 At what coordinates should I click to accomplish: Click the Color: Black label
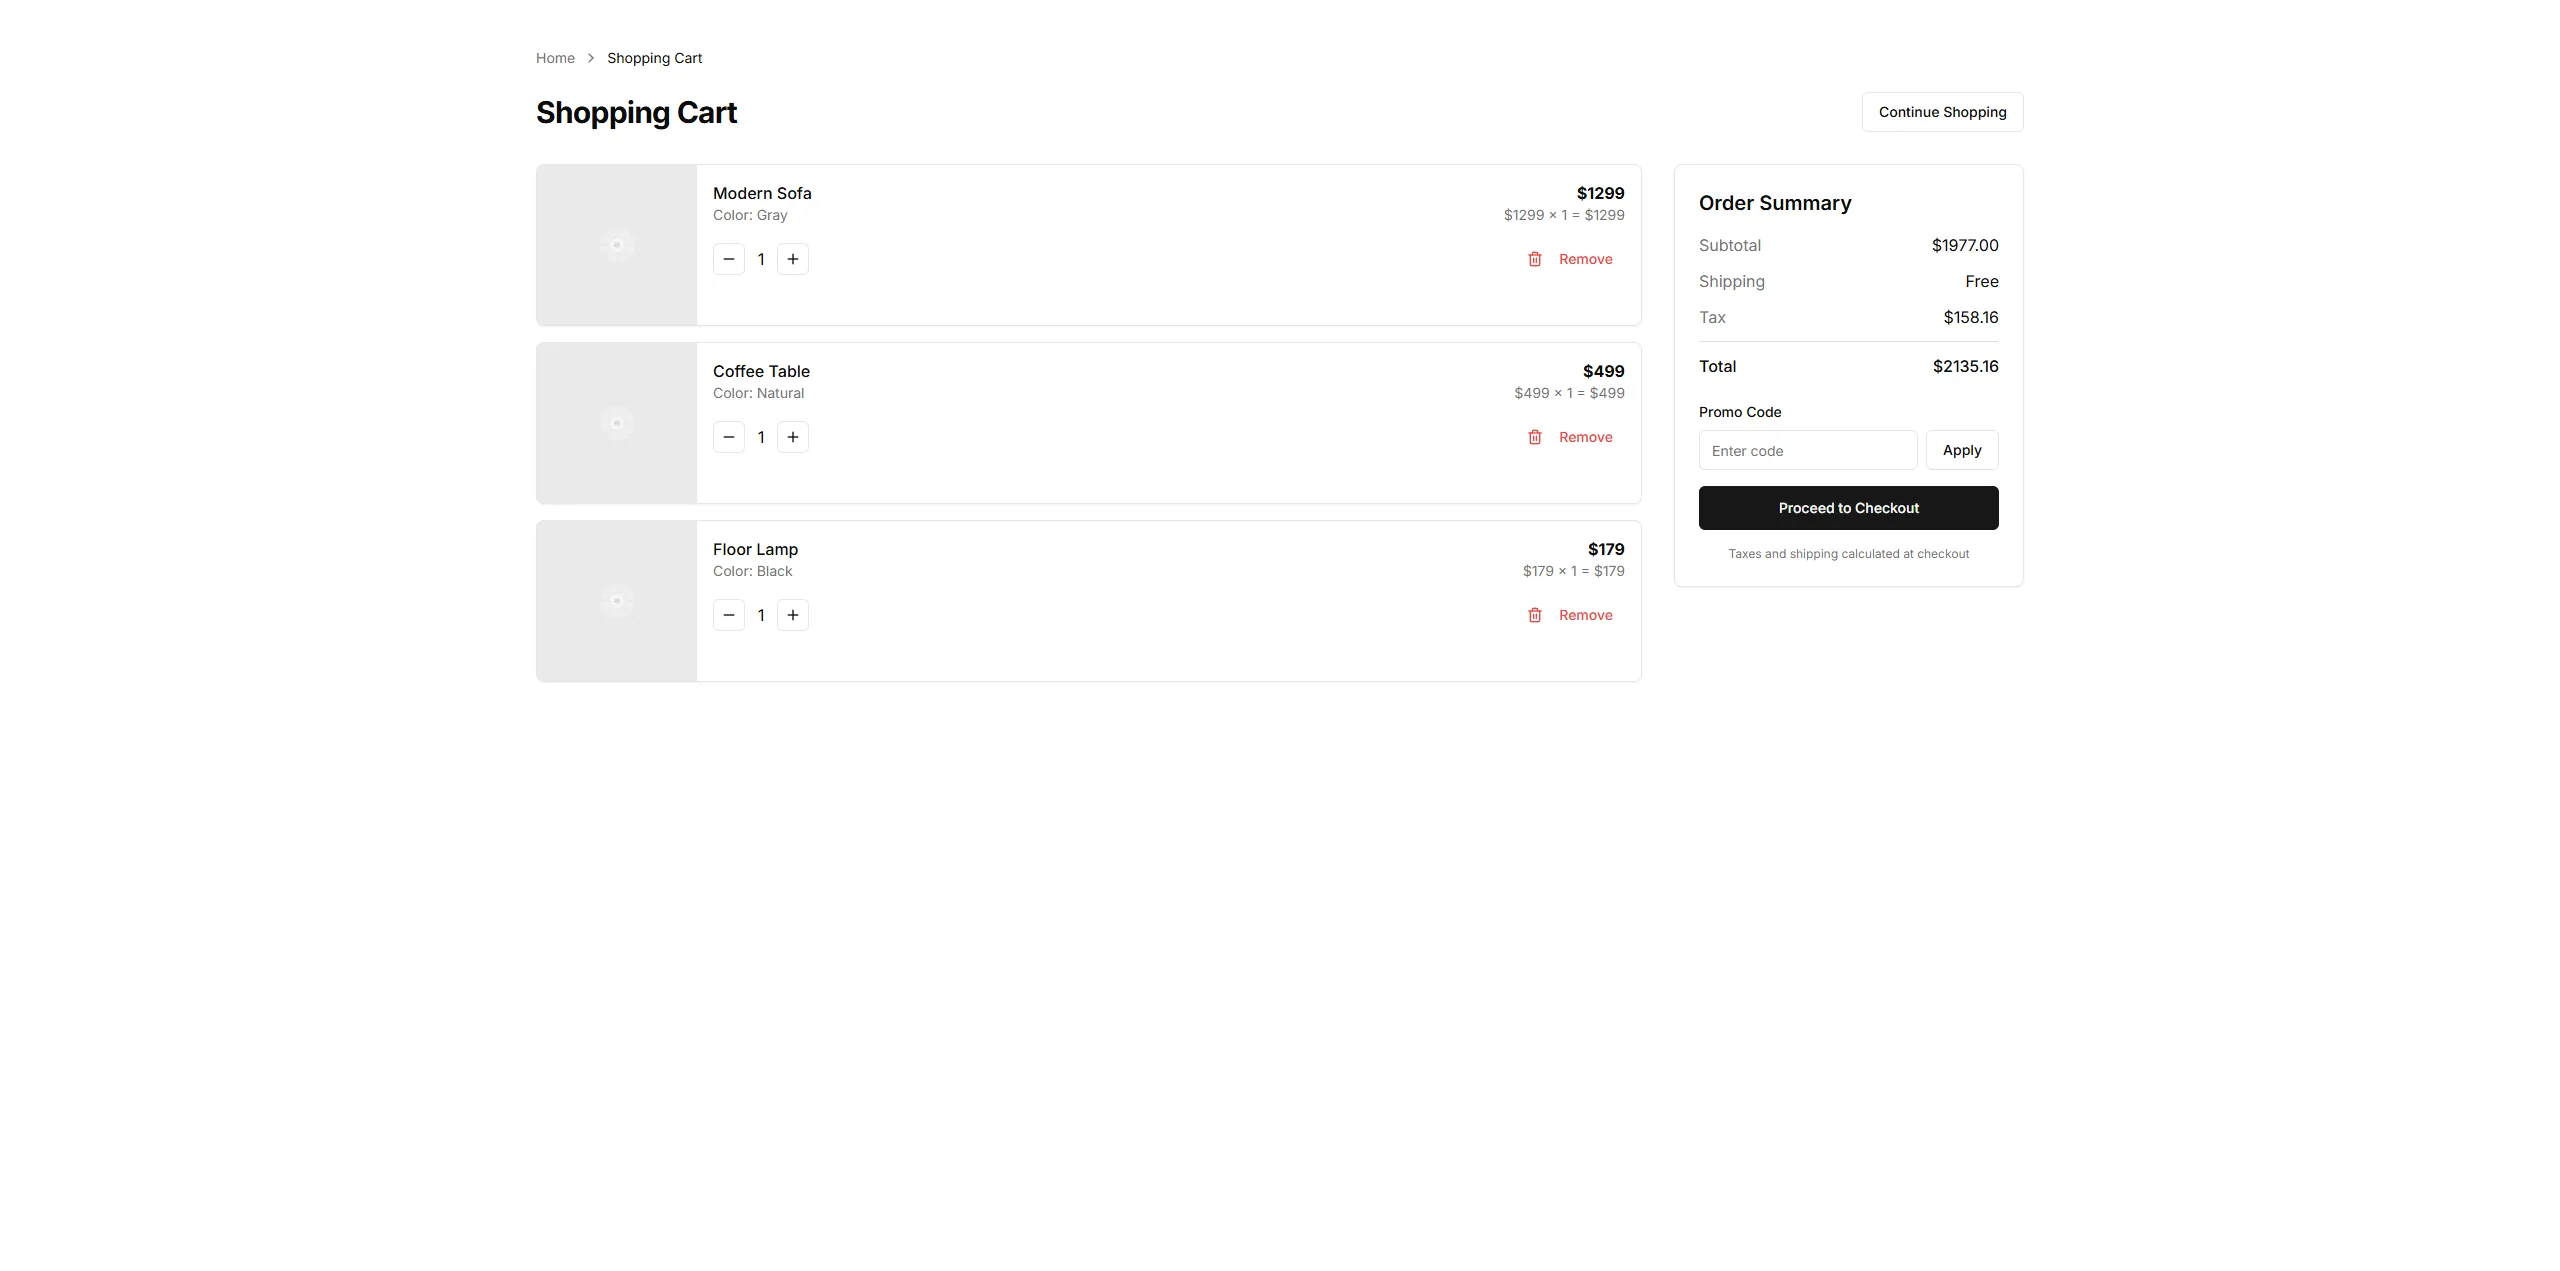(x=752, y=571)
